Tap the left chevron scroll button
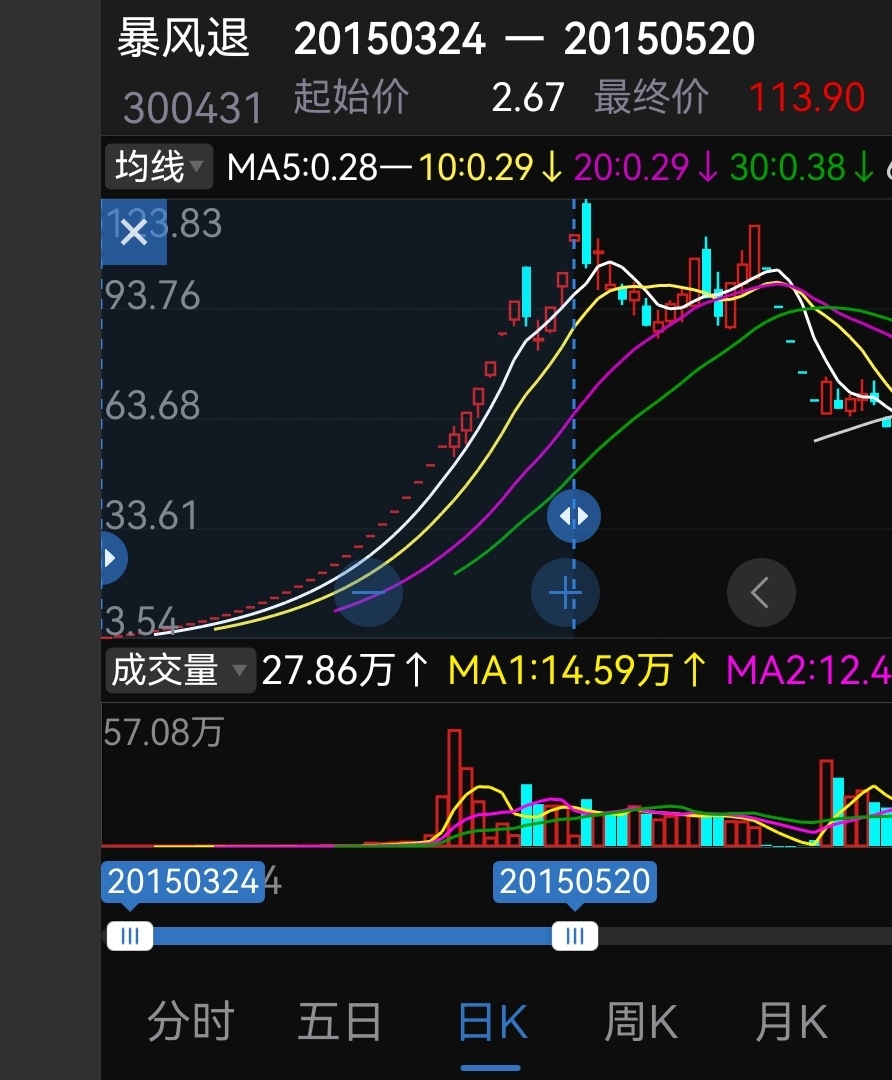This screenshot has height=1080, width=892. point(761,592)
